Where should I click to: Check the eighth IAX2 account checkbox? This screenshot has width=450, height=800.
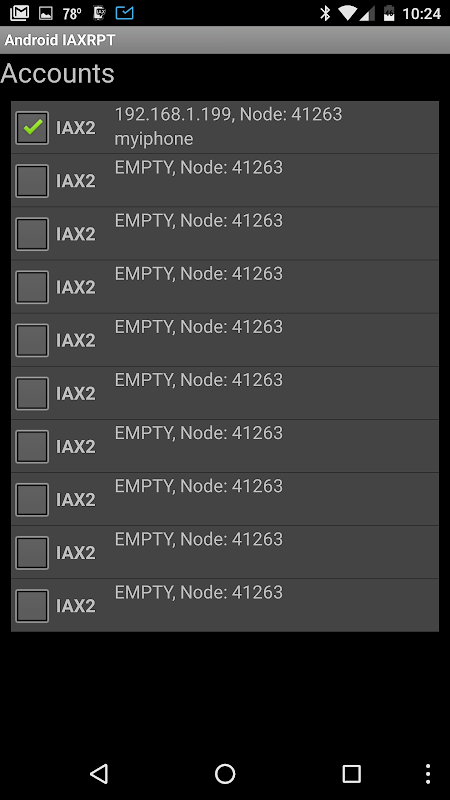pyautogui.click(x=32, y=499)
